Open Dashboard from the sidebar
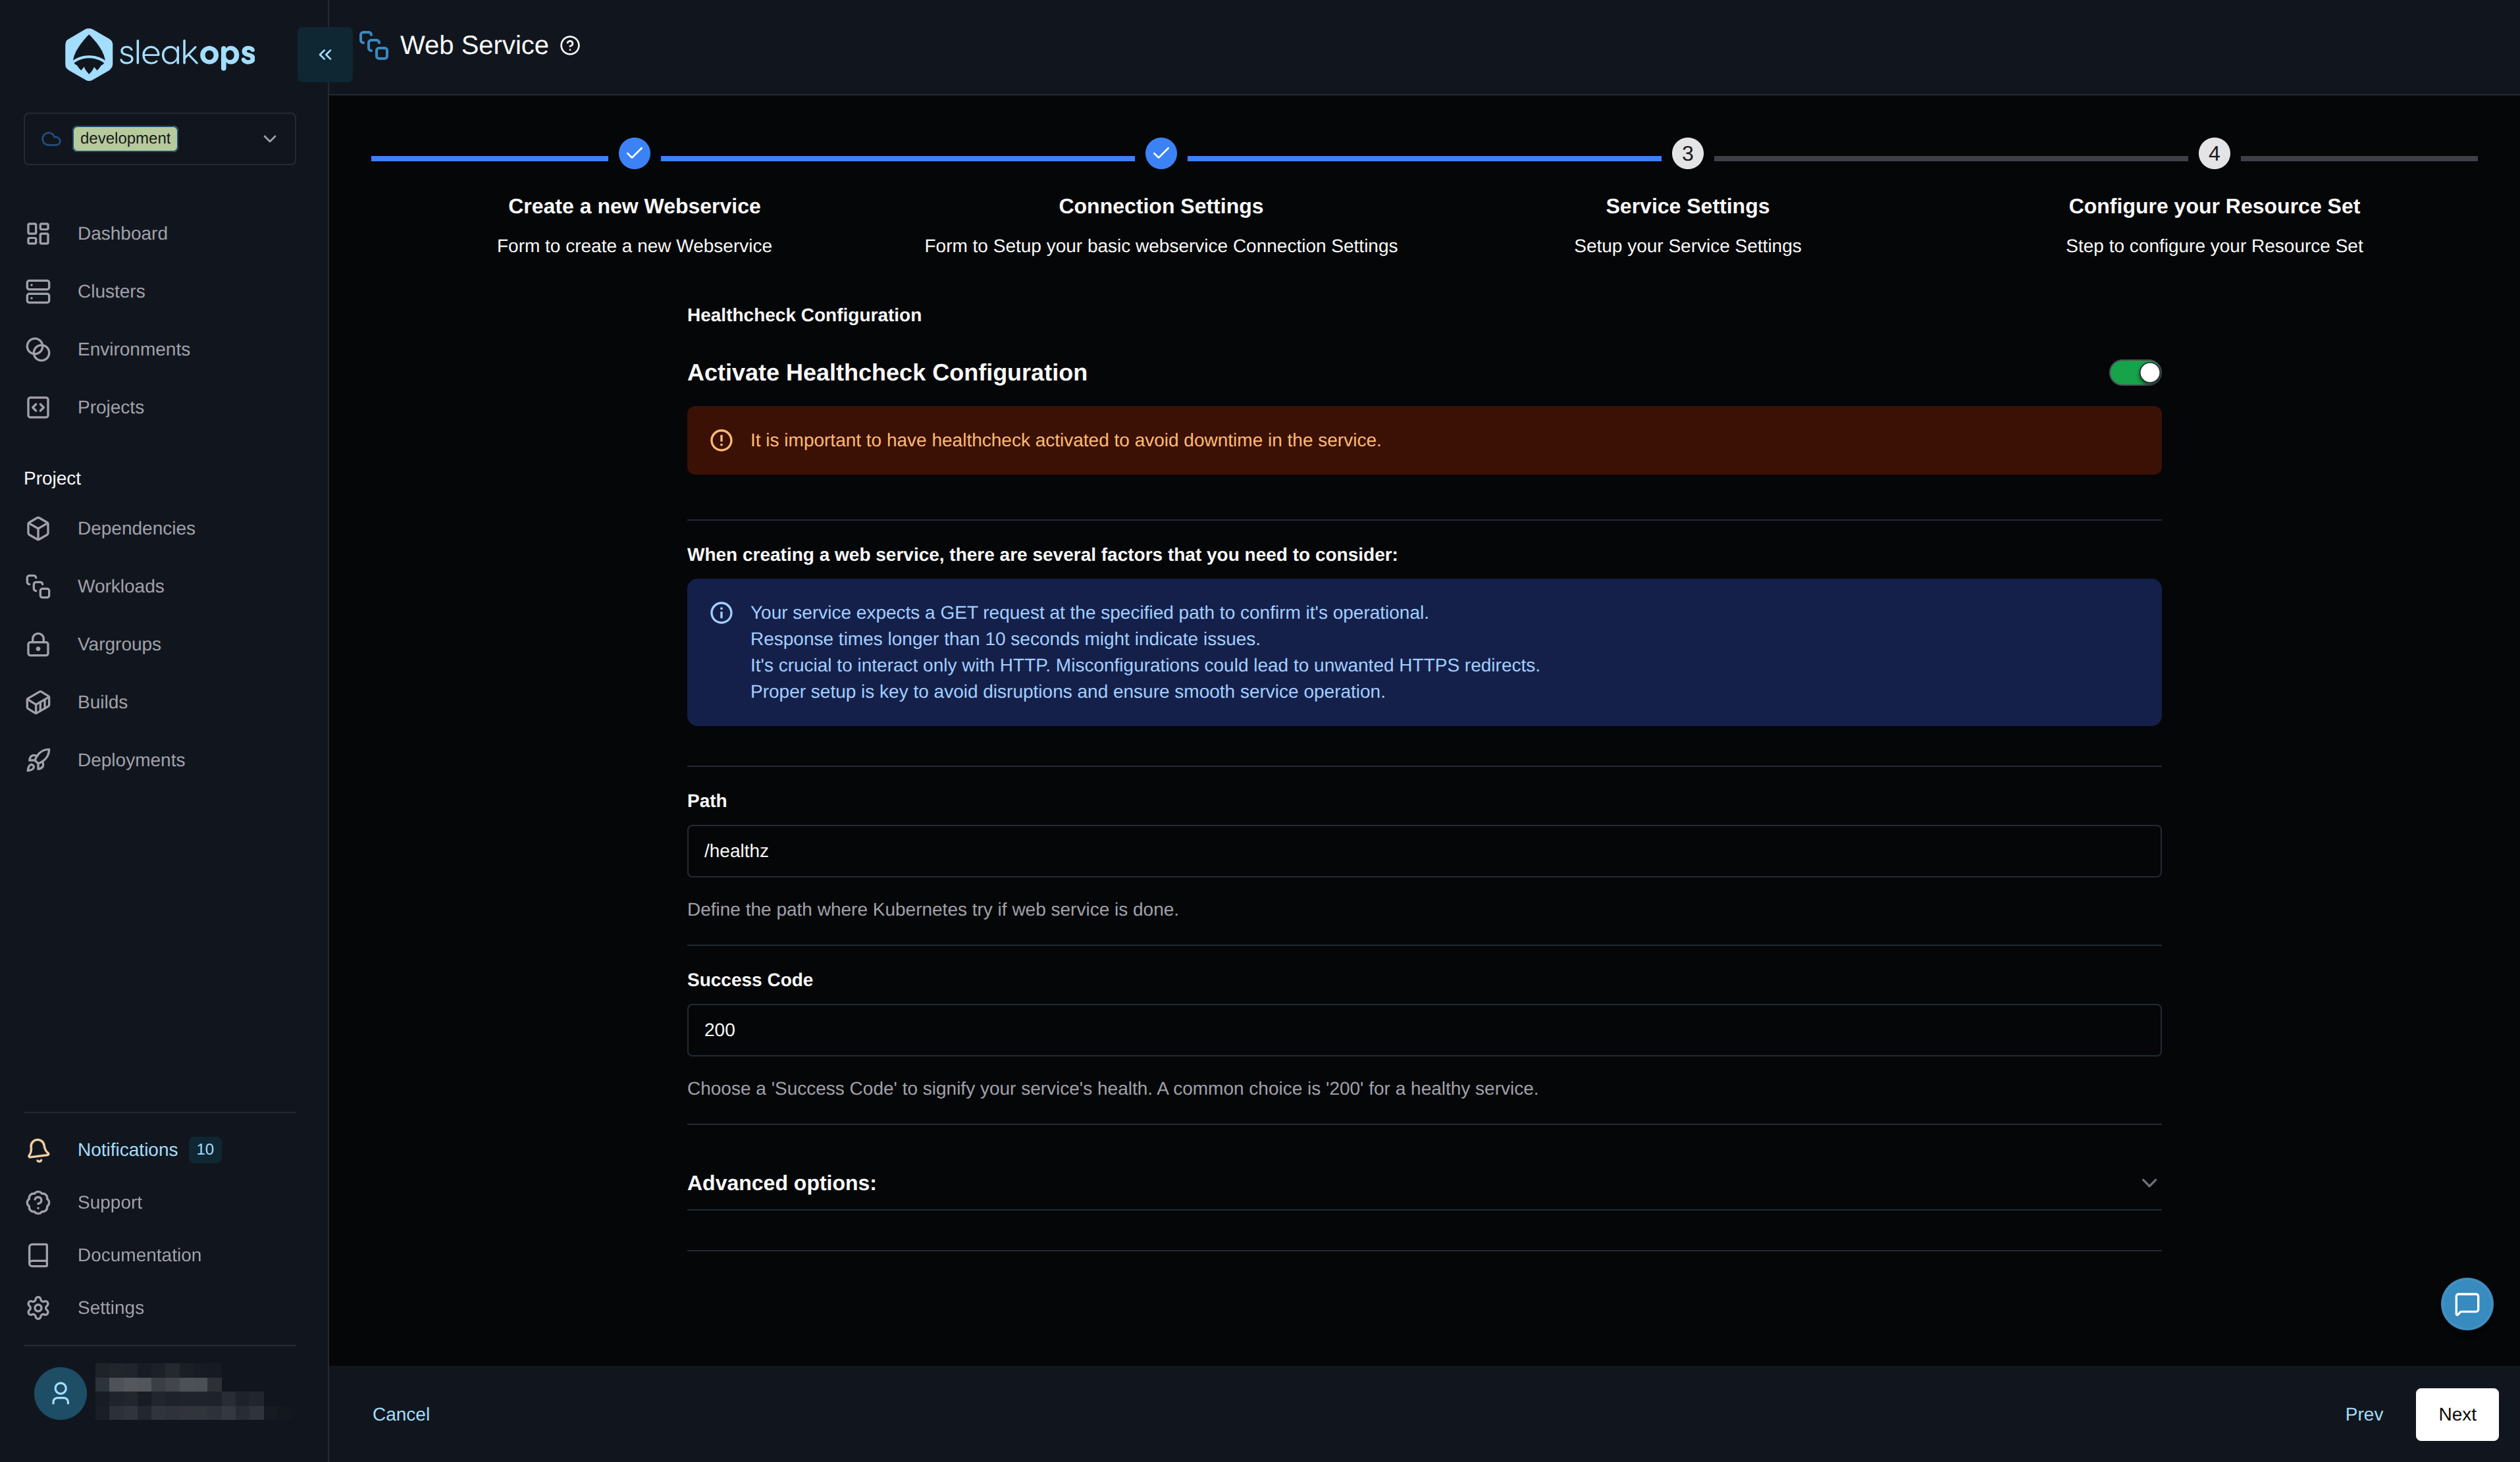 122,233
